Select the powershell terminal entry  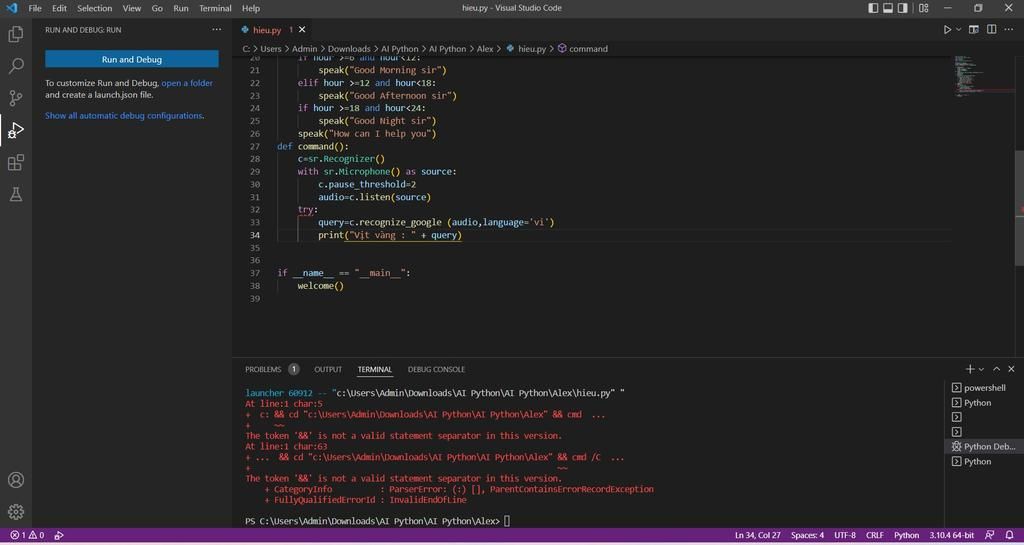pos(984,388)
